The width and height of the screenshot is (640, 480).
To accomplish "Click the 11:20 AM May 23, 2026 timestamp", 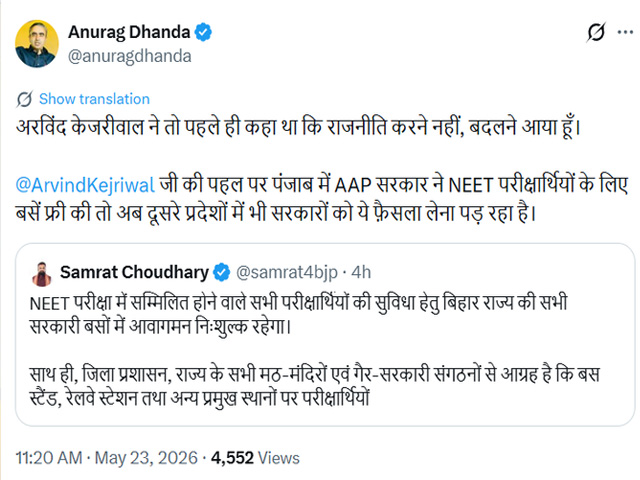I will [107, 458].
